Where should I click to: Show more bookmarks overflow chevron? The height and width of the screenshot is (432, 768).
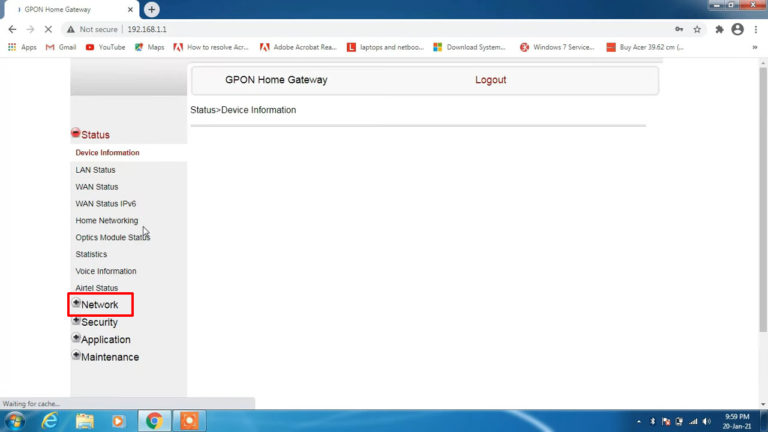pos(755,47)
